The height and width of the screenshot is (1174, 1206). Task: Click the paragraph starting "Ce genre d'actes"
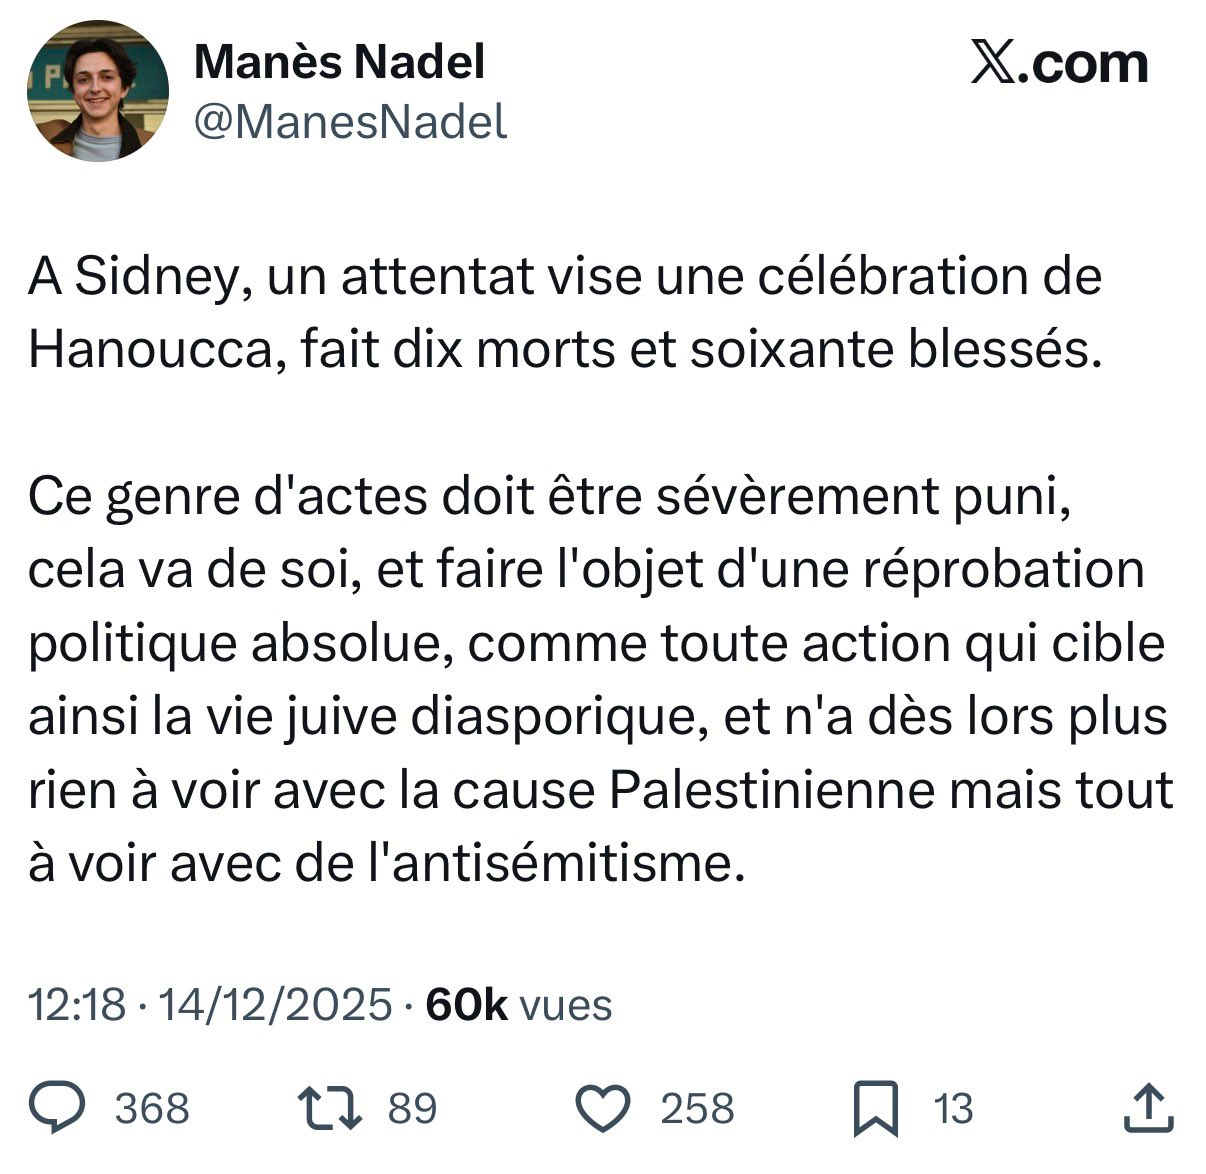pos(598,679)
